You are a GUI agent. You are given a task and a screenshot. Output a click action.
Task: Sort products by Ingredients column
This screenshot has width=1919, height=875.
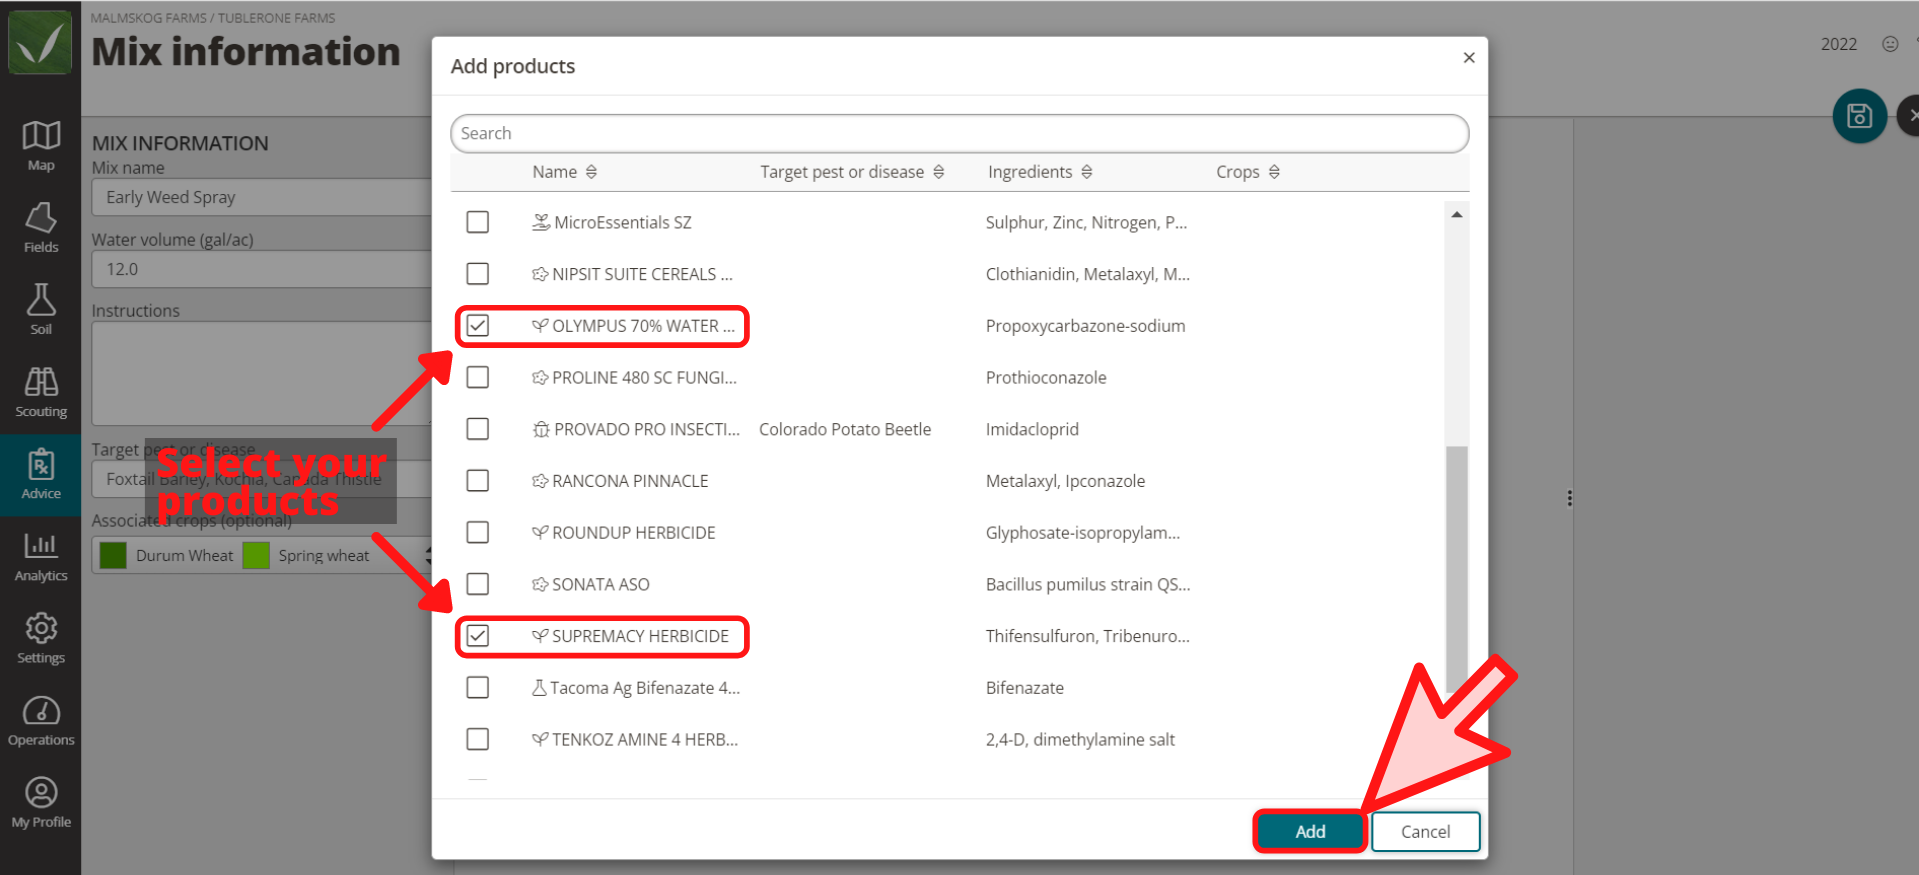click(1040, 172)
